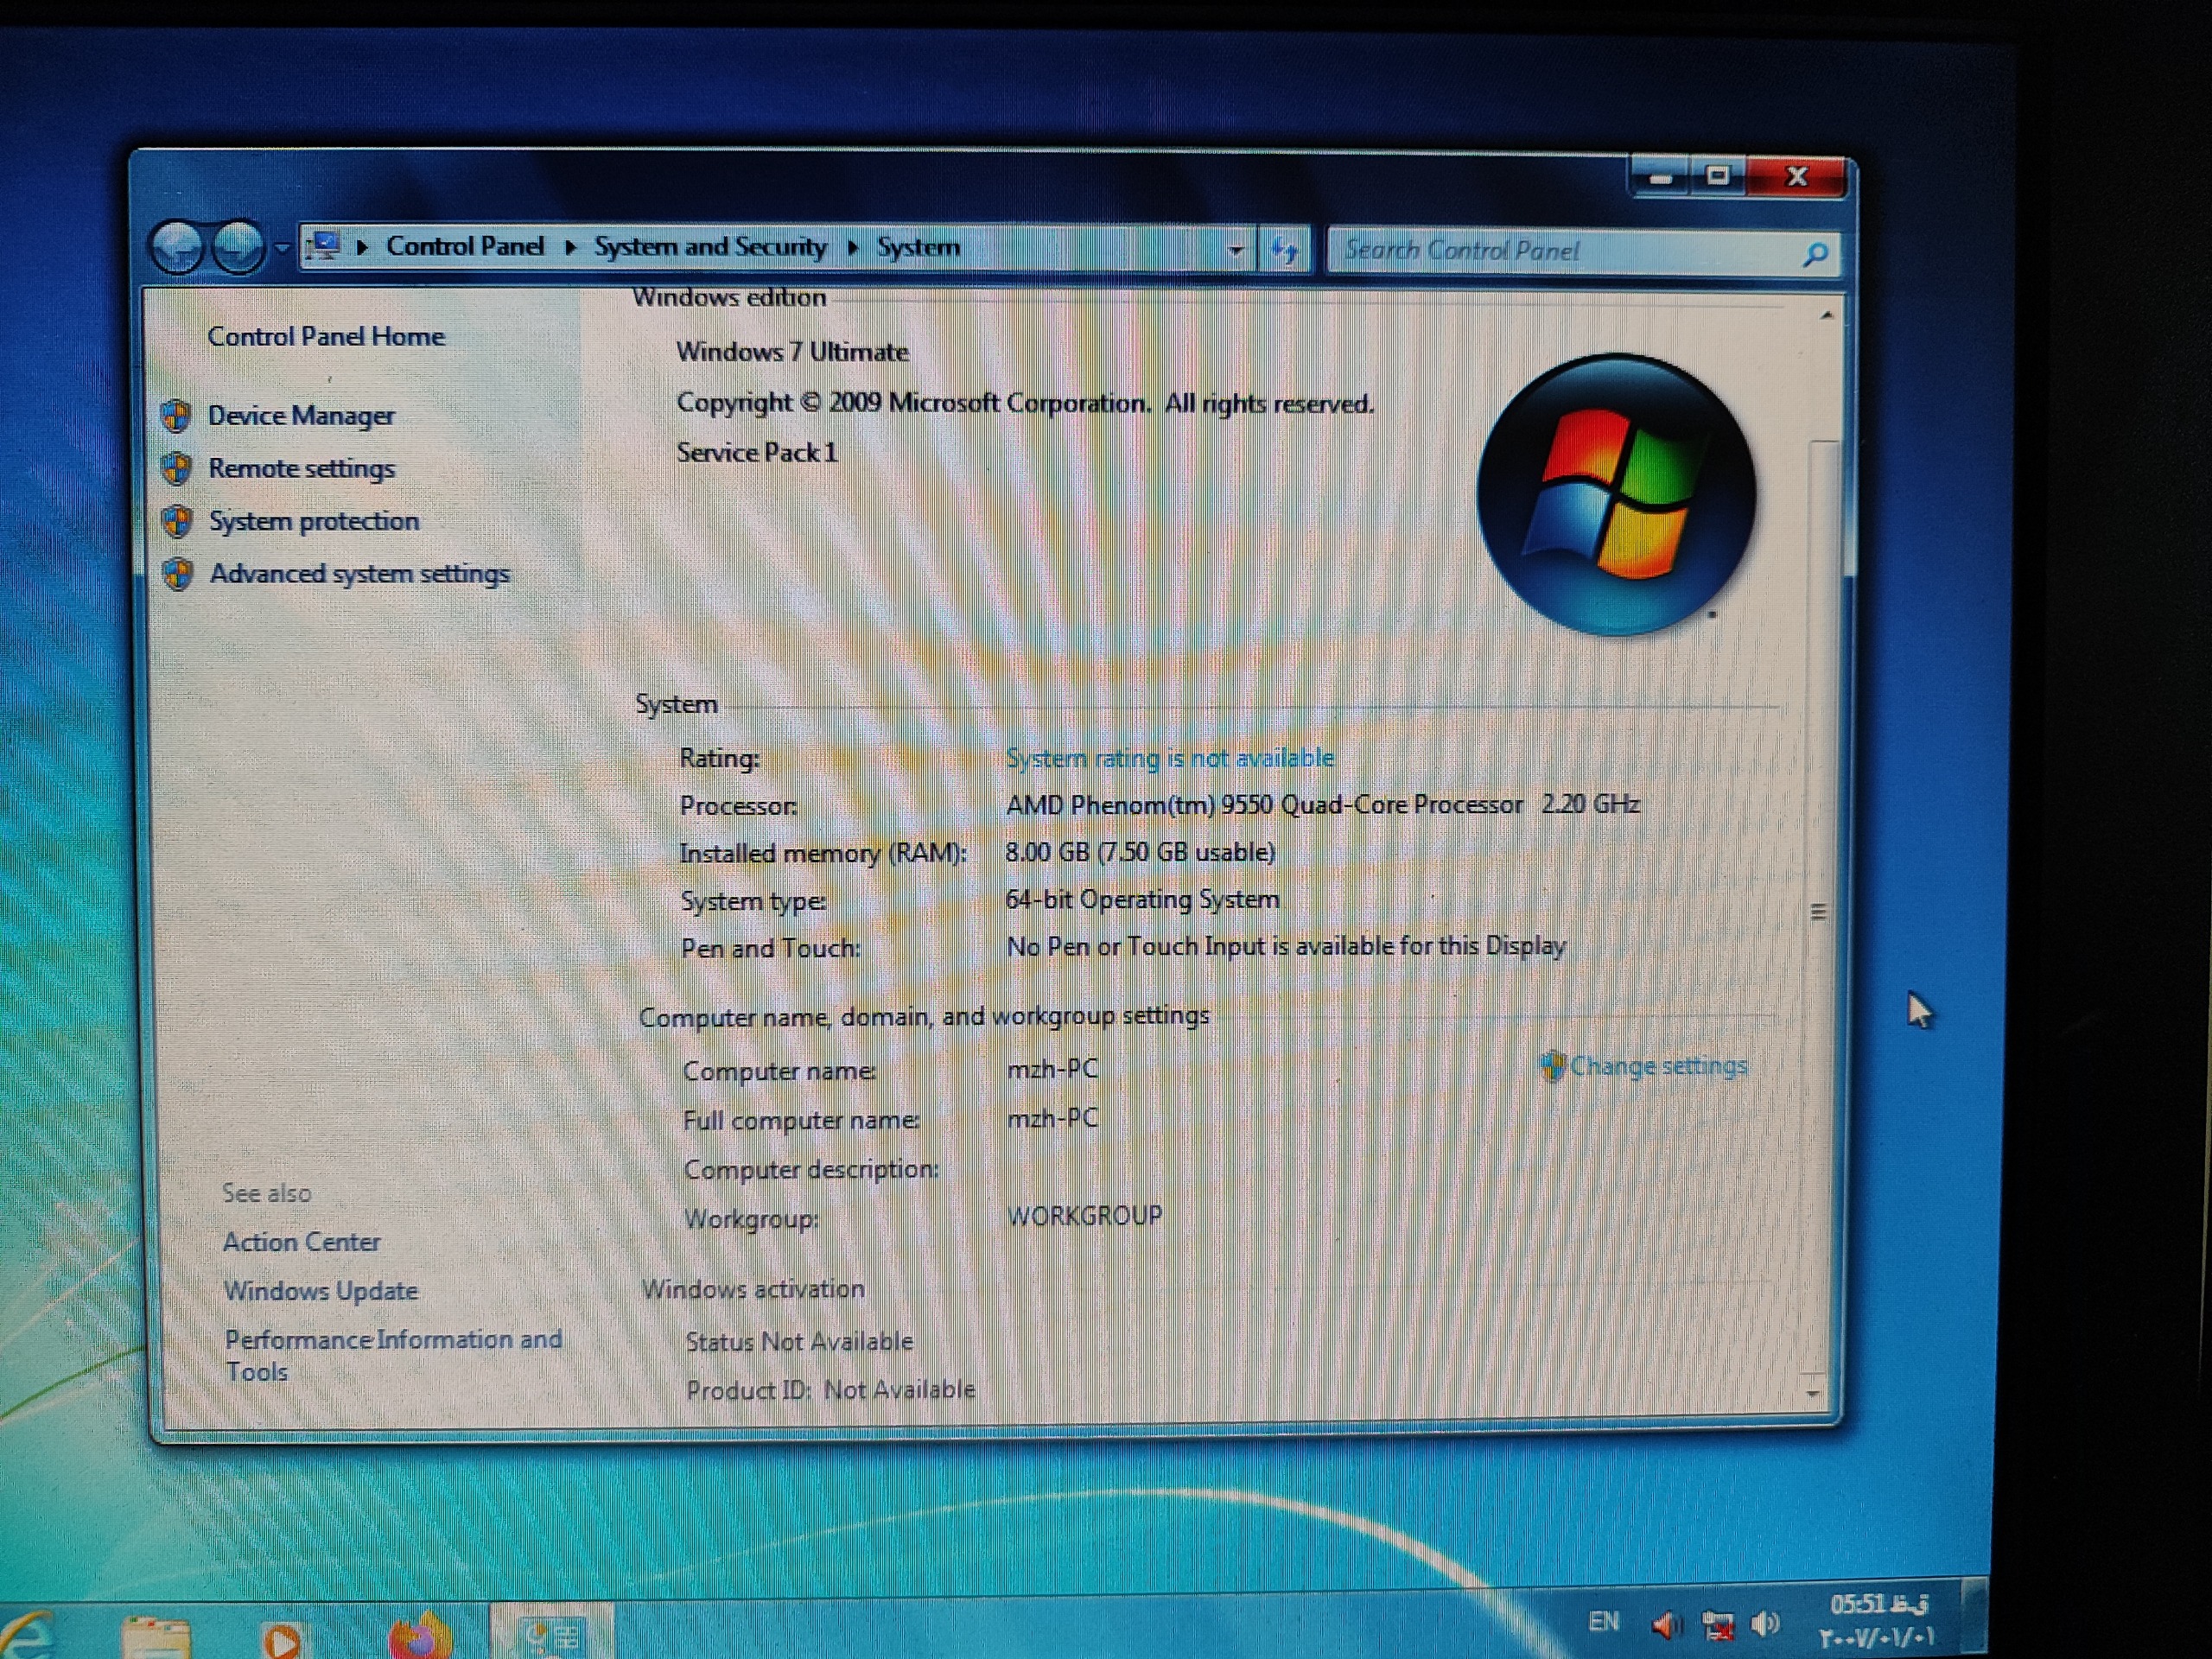Select Control Panel in the breadcrumb
Viewport: 2212px width, 1659px height.
(x=465, y=246)
